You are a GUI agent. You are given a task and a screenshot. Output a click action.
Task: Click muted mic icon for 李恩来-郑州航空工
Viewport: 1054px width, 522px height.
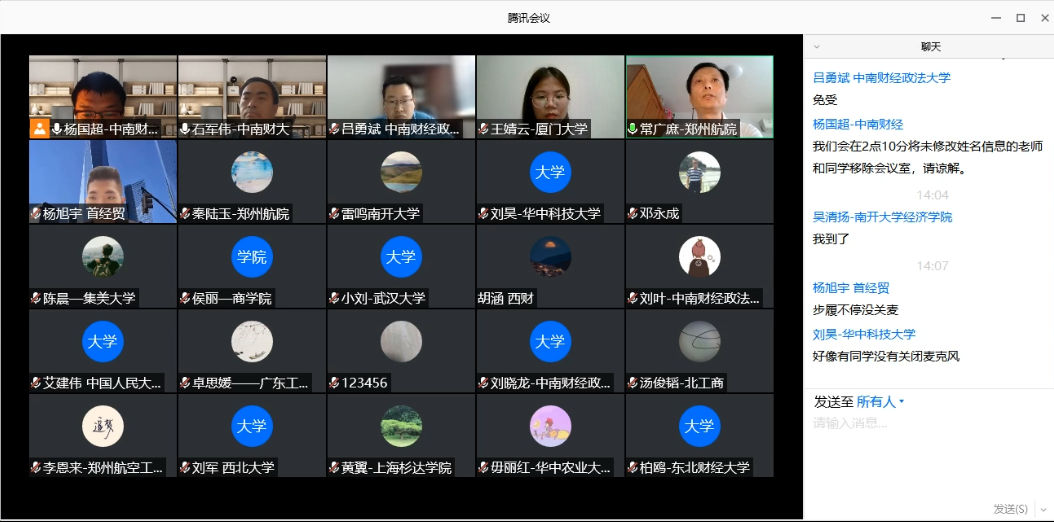[36, 468]
